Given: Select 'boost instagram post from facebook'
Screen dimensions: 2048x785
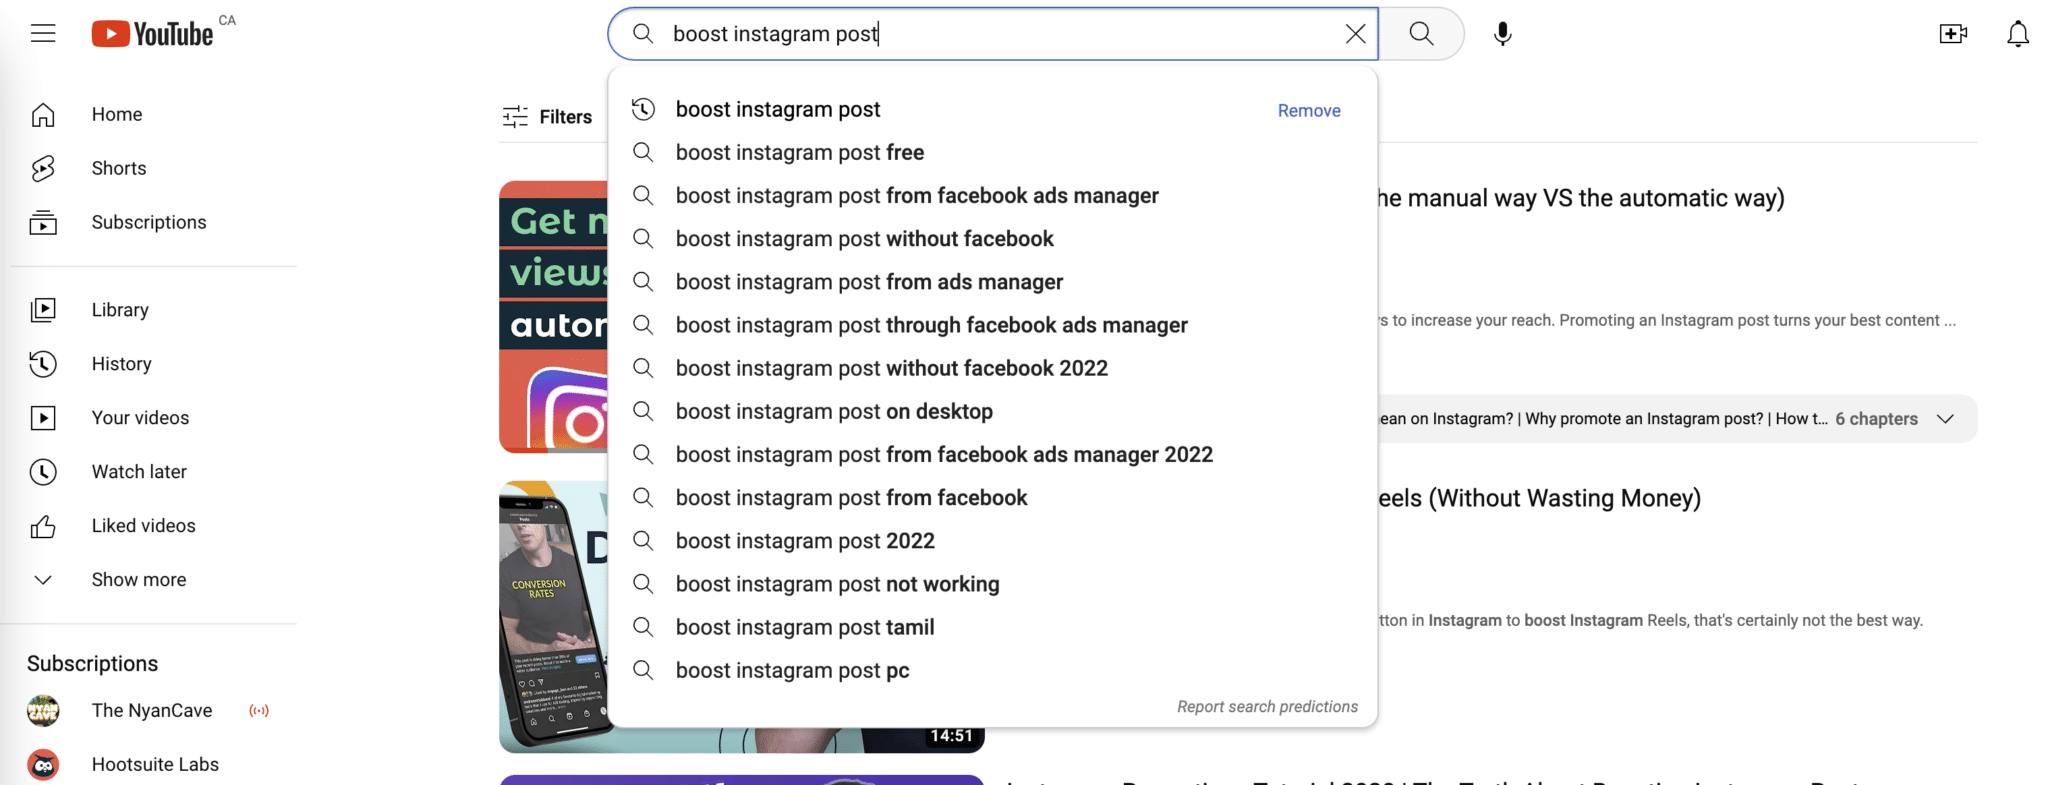Looking at the screenshot, I should [x=992, y=497].
